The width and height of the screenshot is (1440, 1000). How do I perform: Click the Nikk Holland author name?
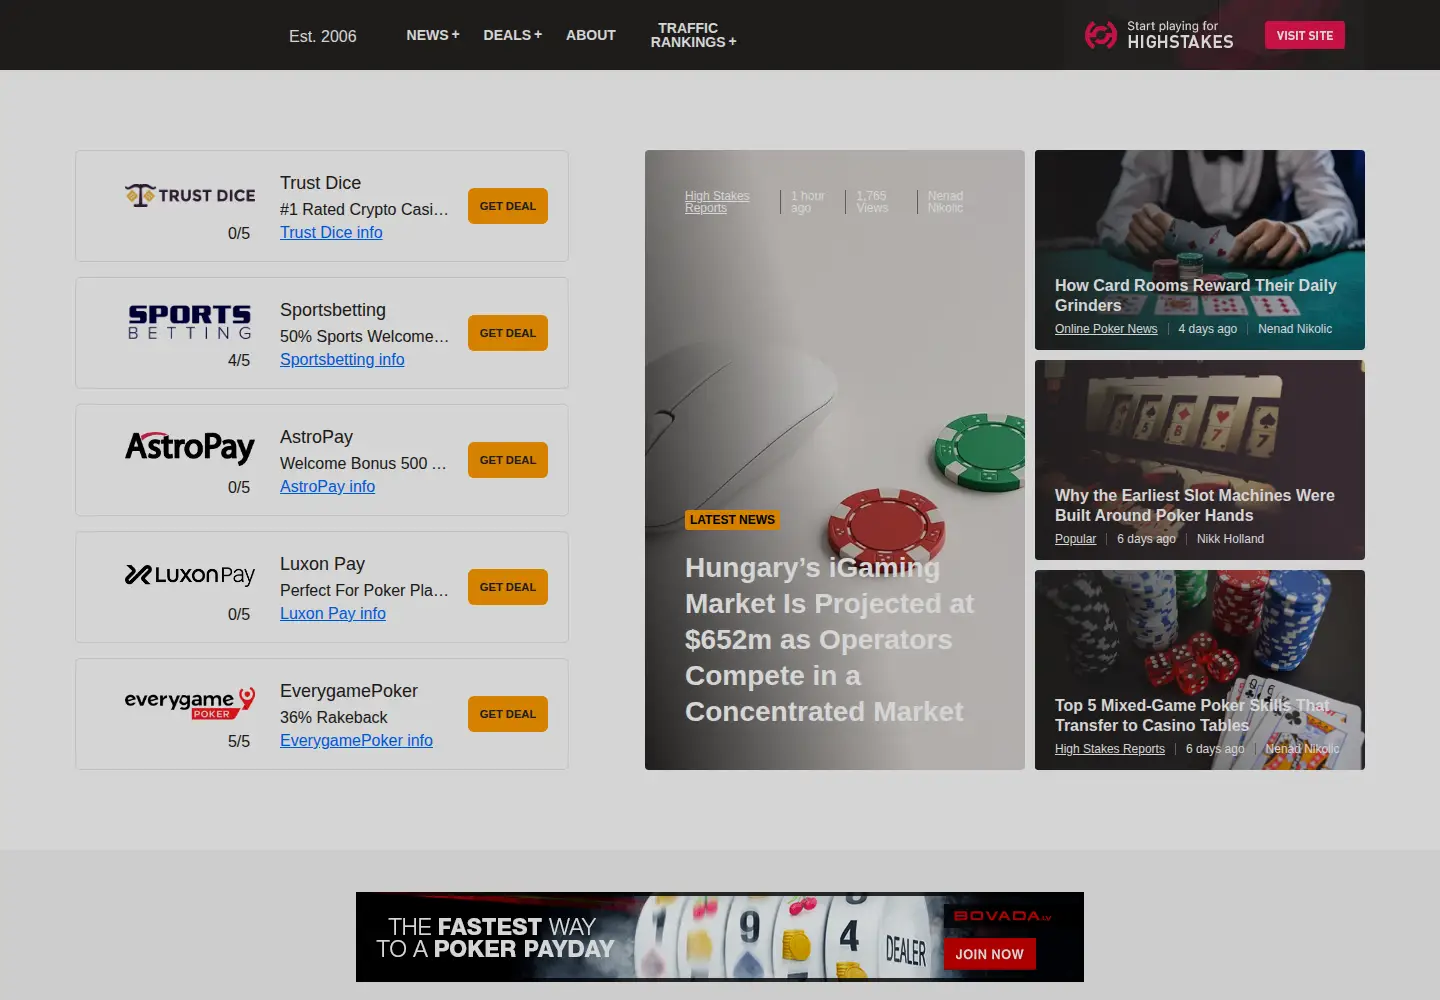point(1230,539)
